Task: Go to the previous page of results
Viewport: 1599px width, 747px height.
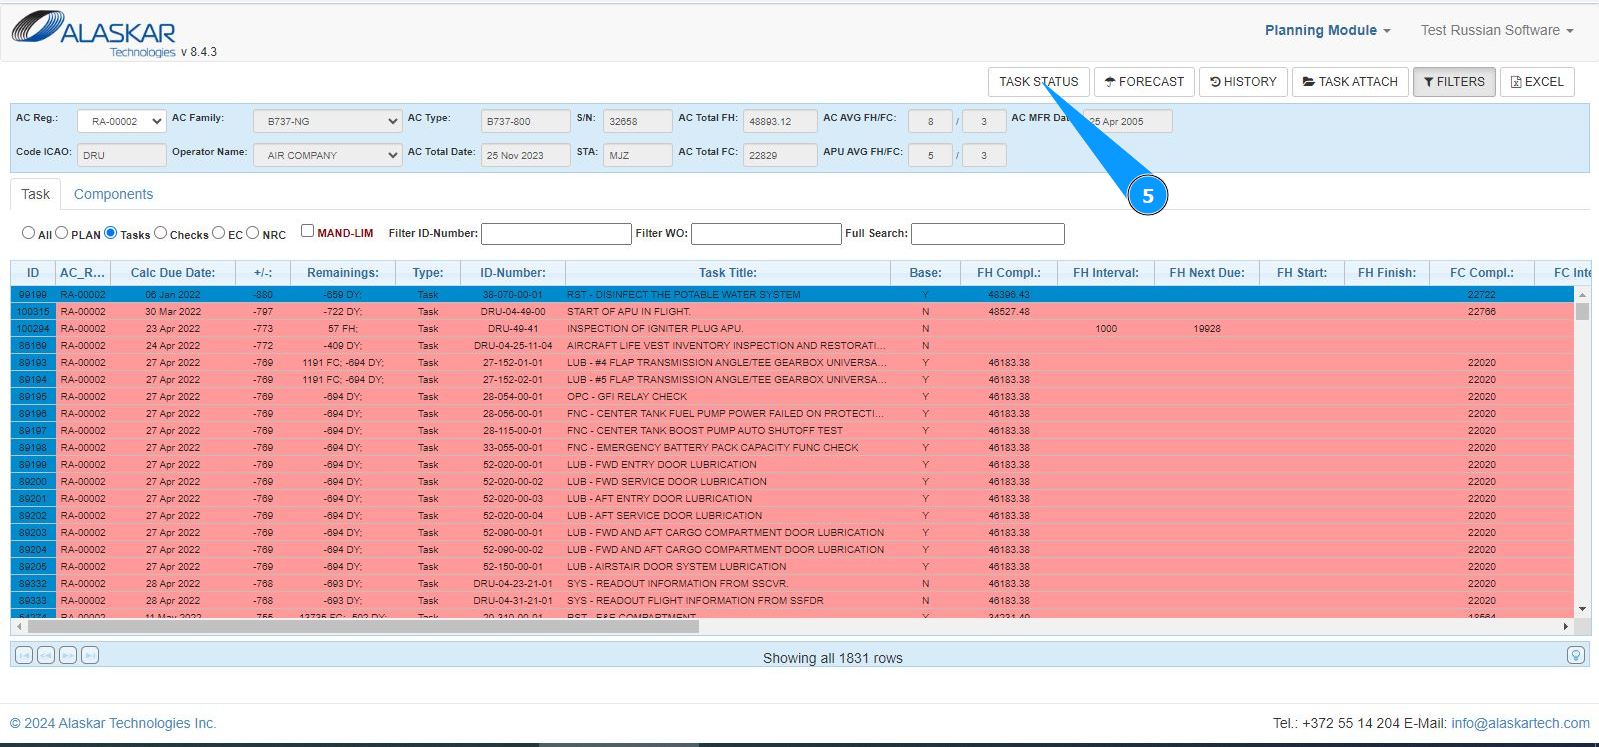Action: (46, 656)
